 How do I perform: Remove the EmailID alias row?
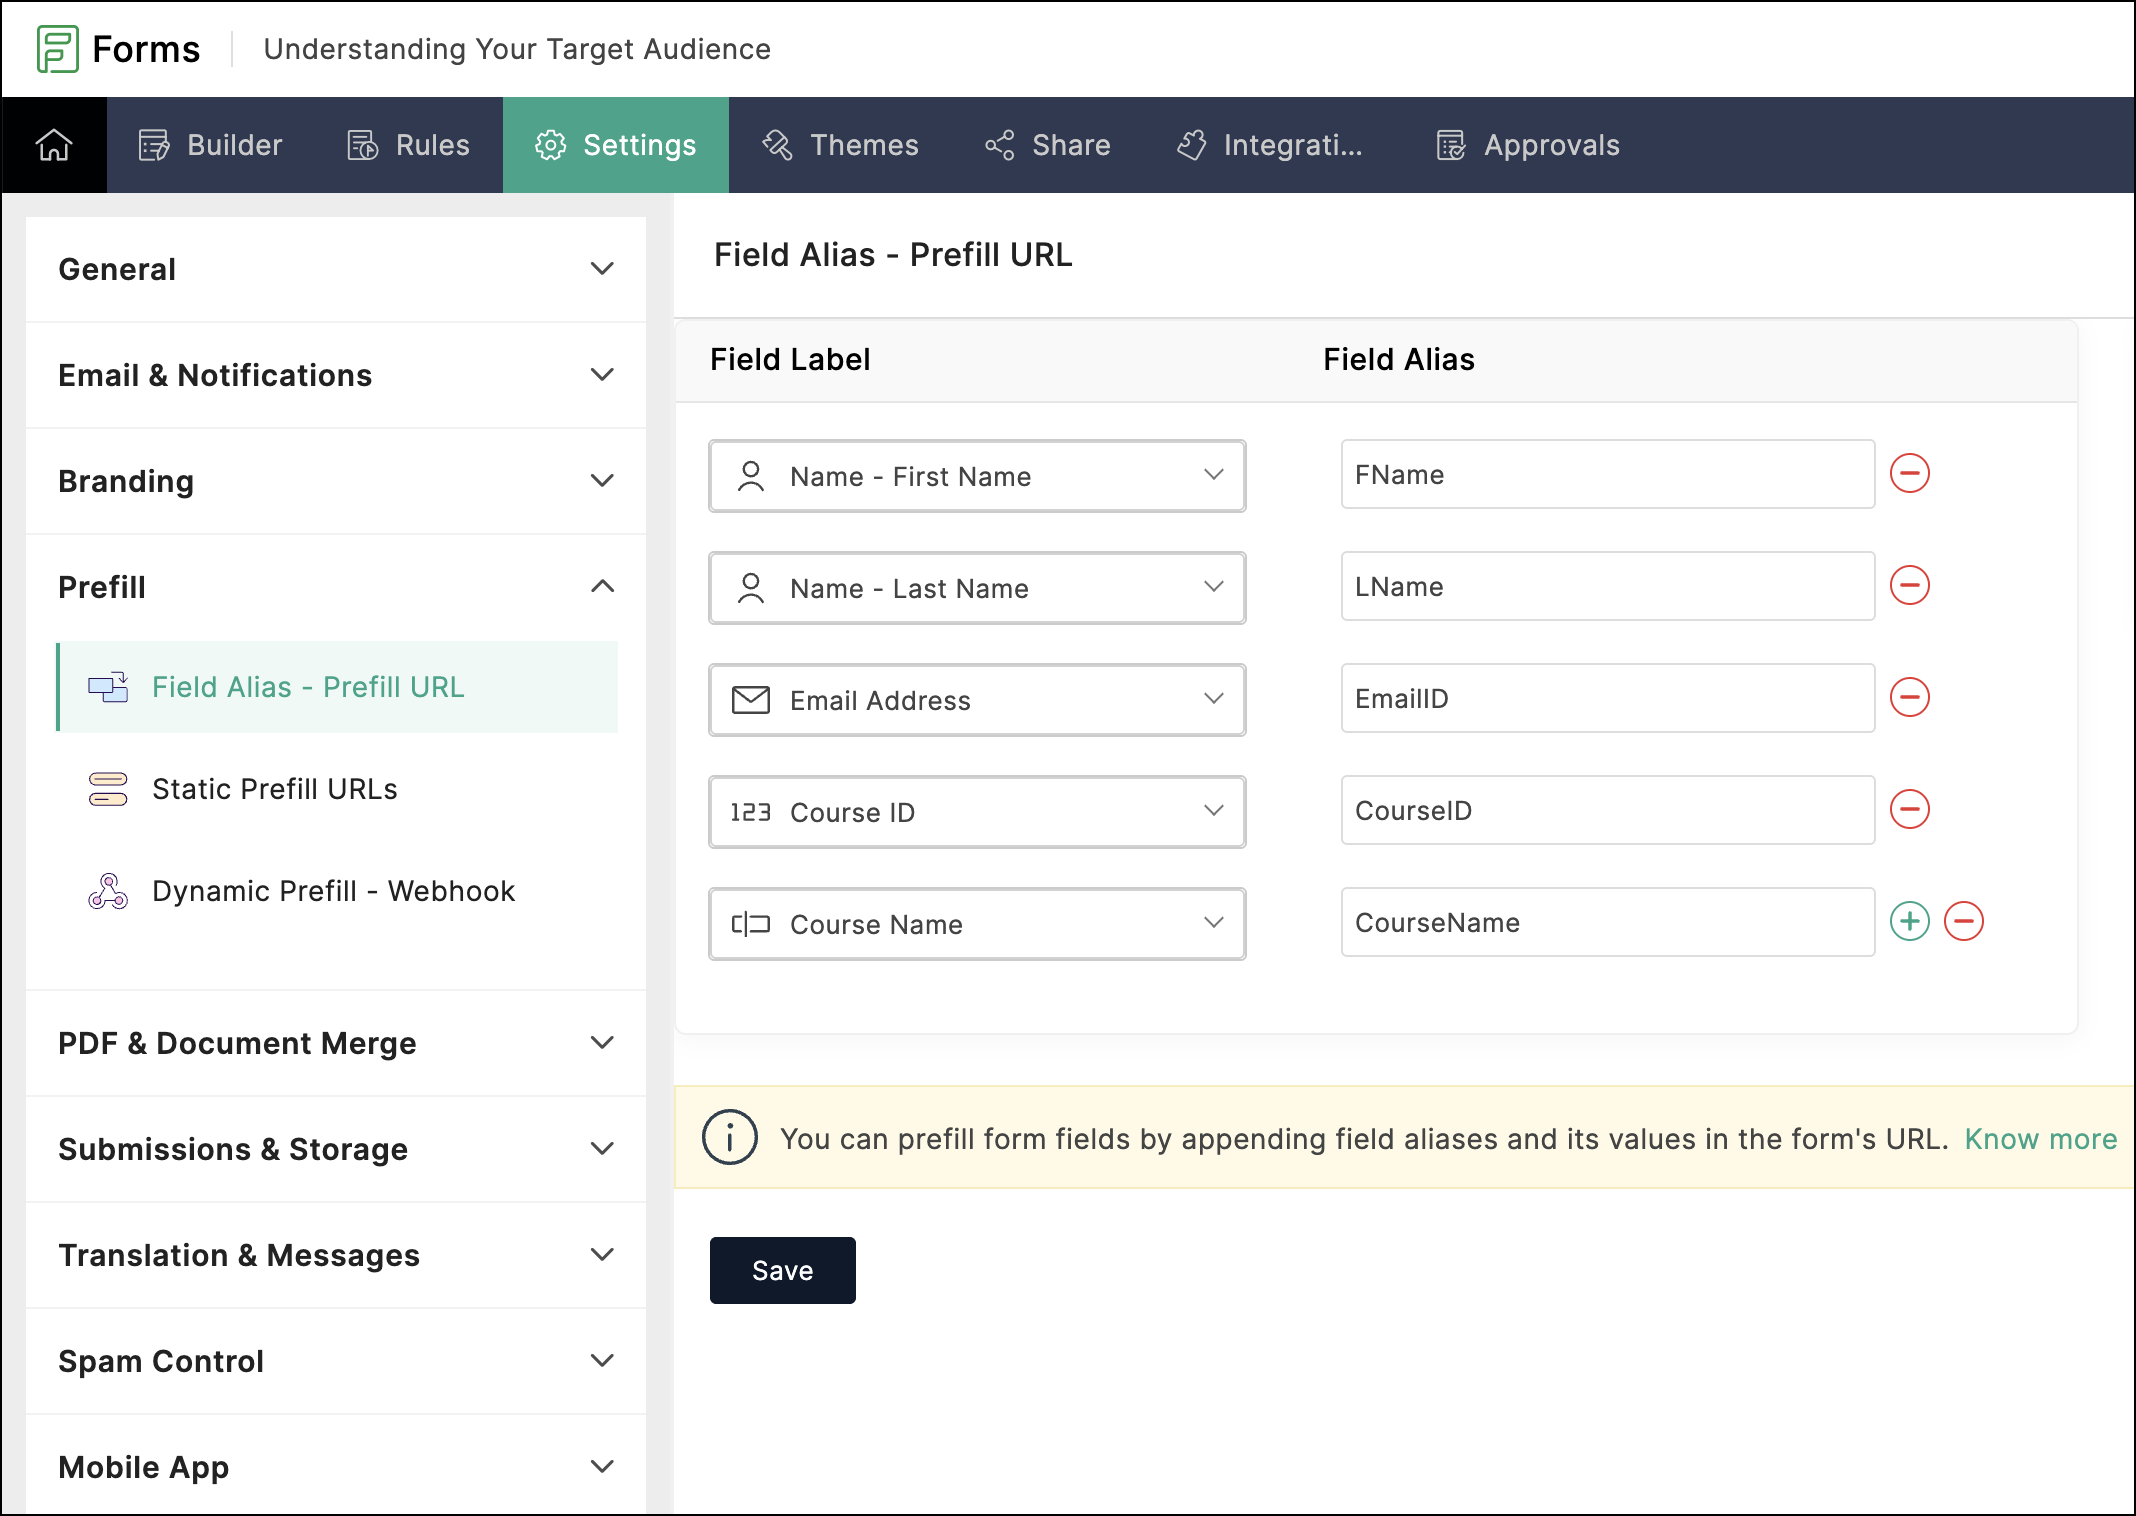pos(1909,698)
